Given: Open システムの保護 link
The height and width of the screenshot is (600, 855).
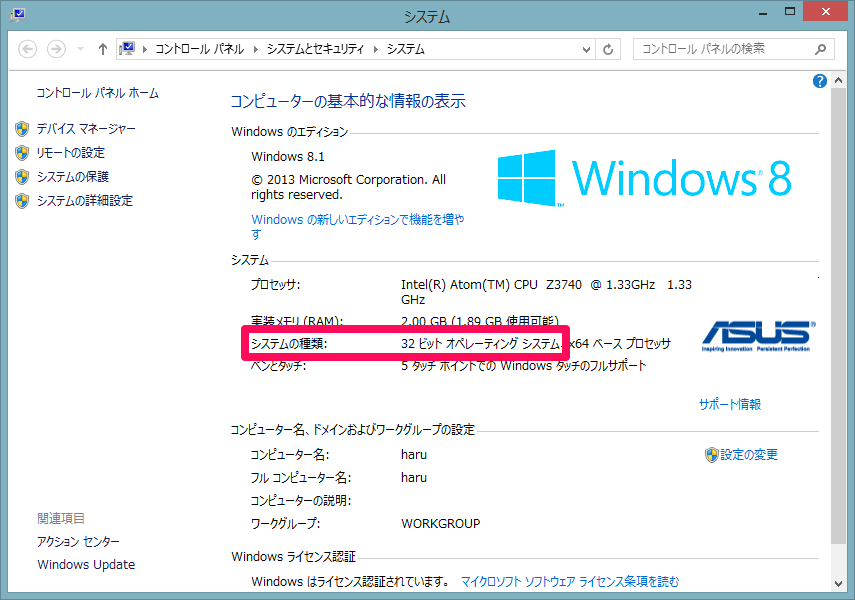Looking at the screenshot, I should click(x=73, y=177).
